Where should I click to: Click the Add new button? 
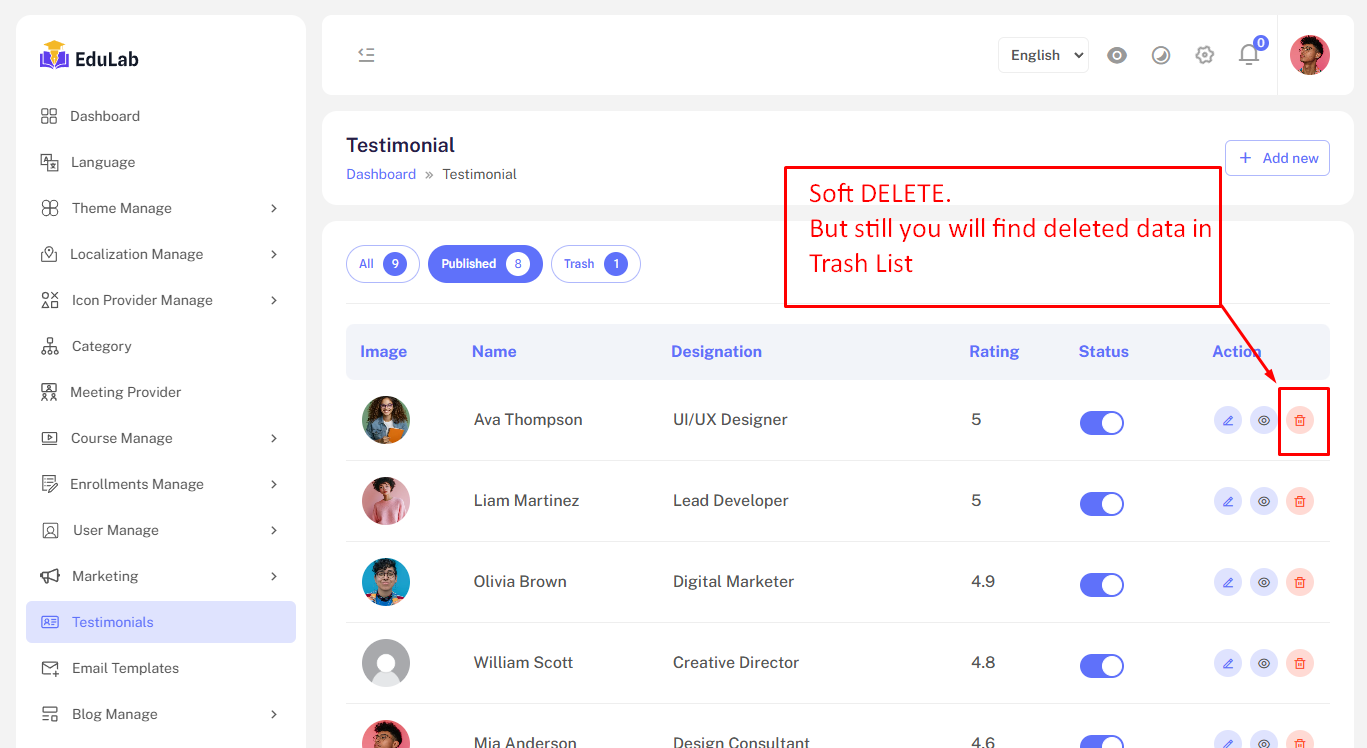(1277, 158)
